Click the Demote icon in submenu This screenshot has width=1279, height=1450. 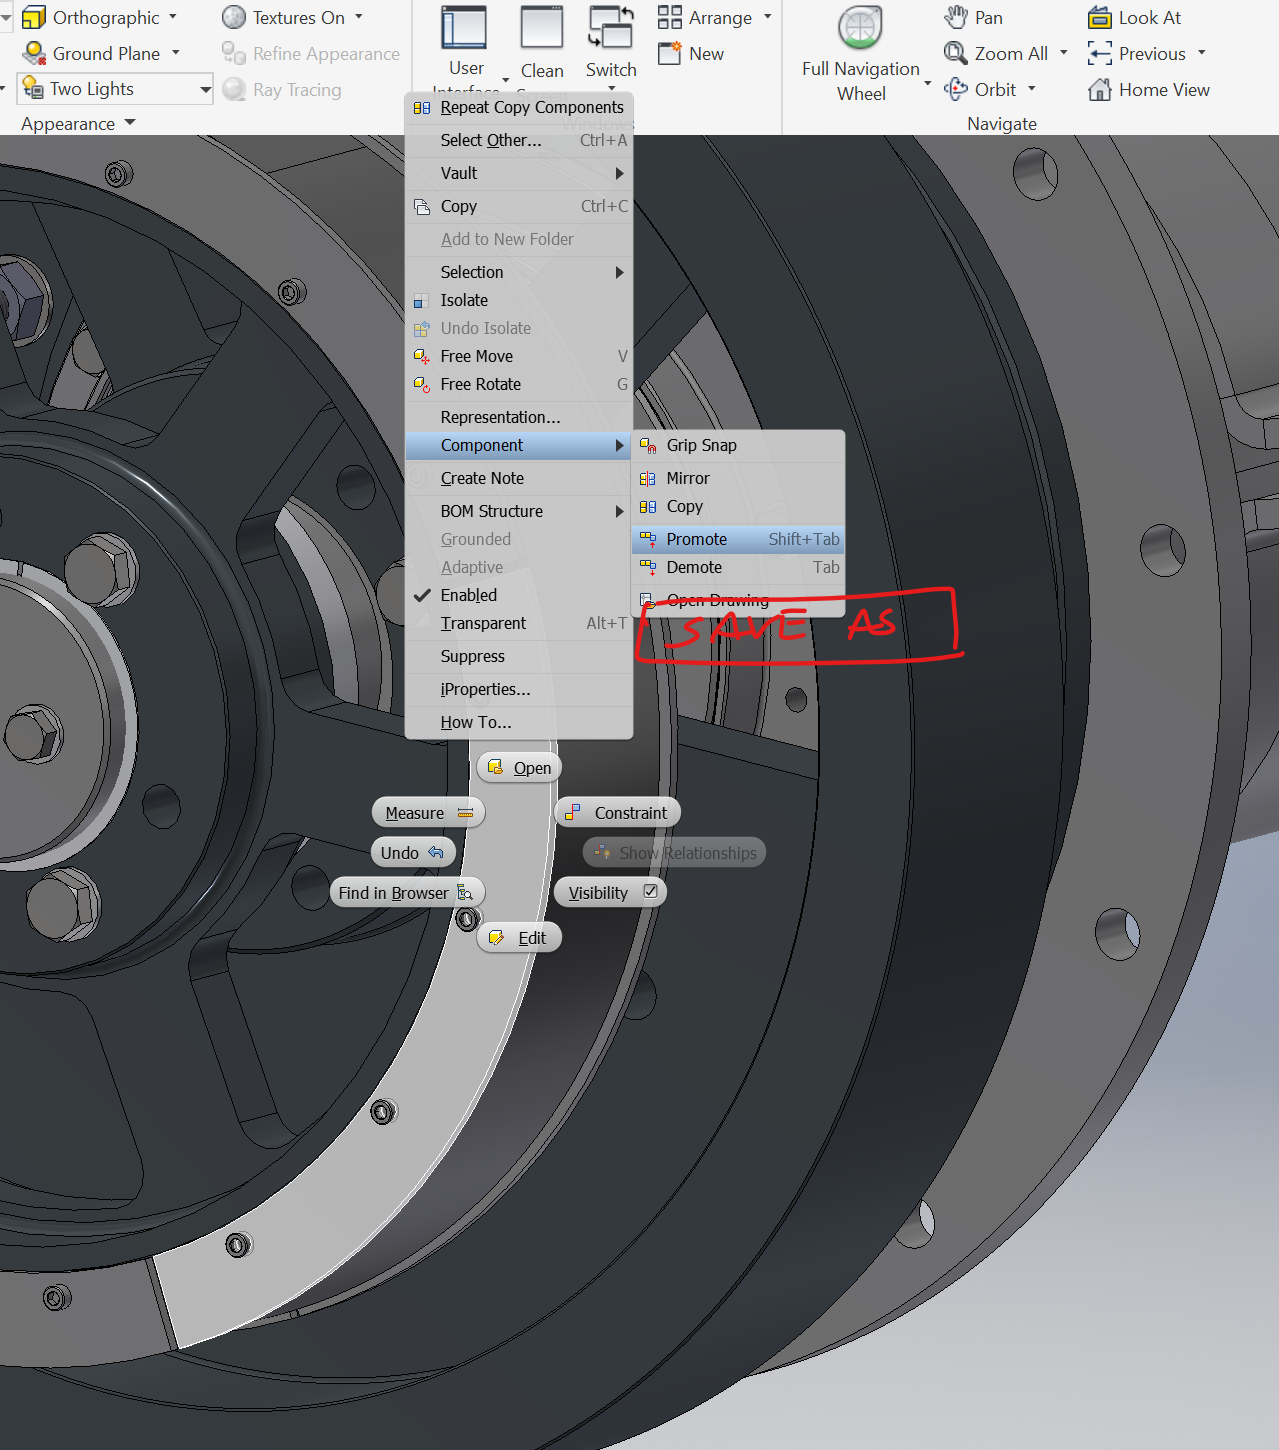tap(648, 567)
